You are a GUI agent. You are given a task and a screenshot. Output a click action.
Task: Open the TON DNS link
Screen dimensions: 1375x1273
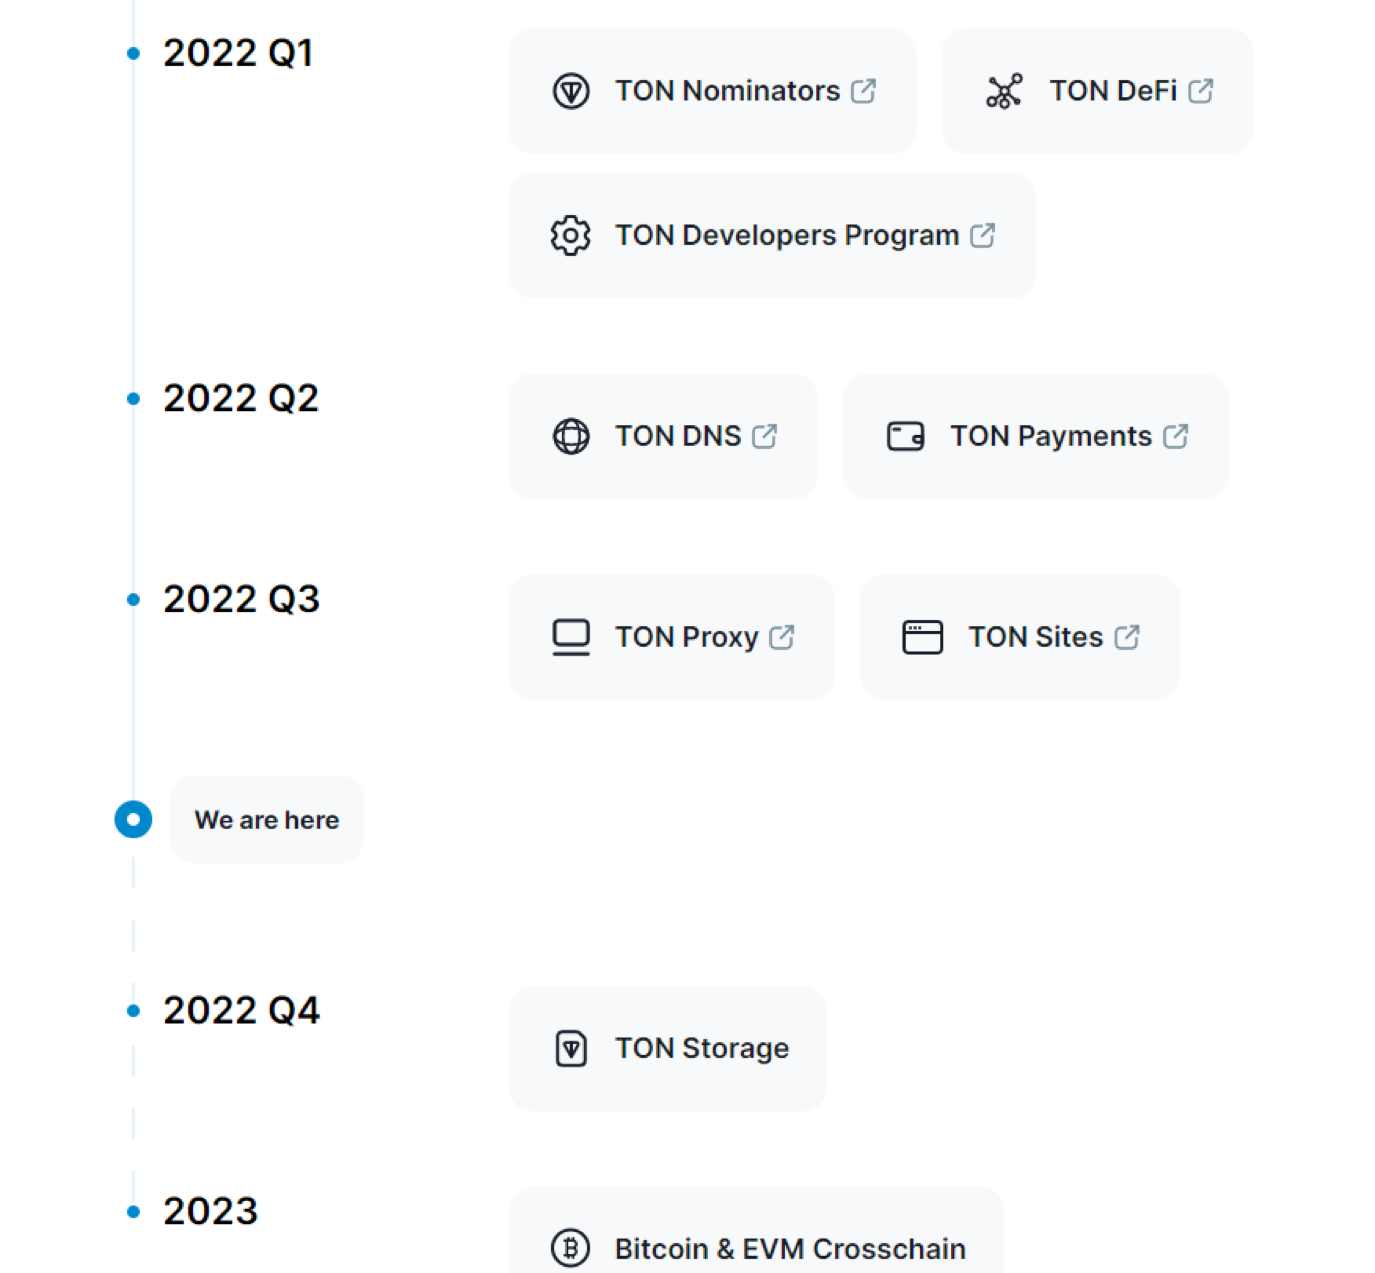point(664,436)
